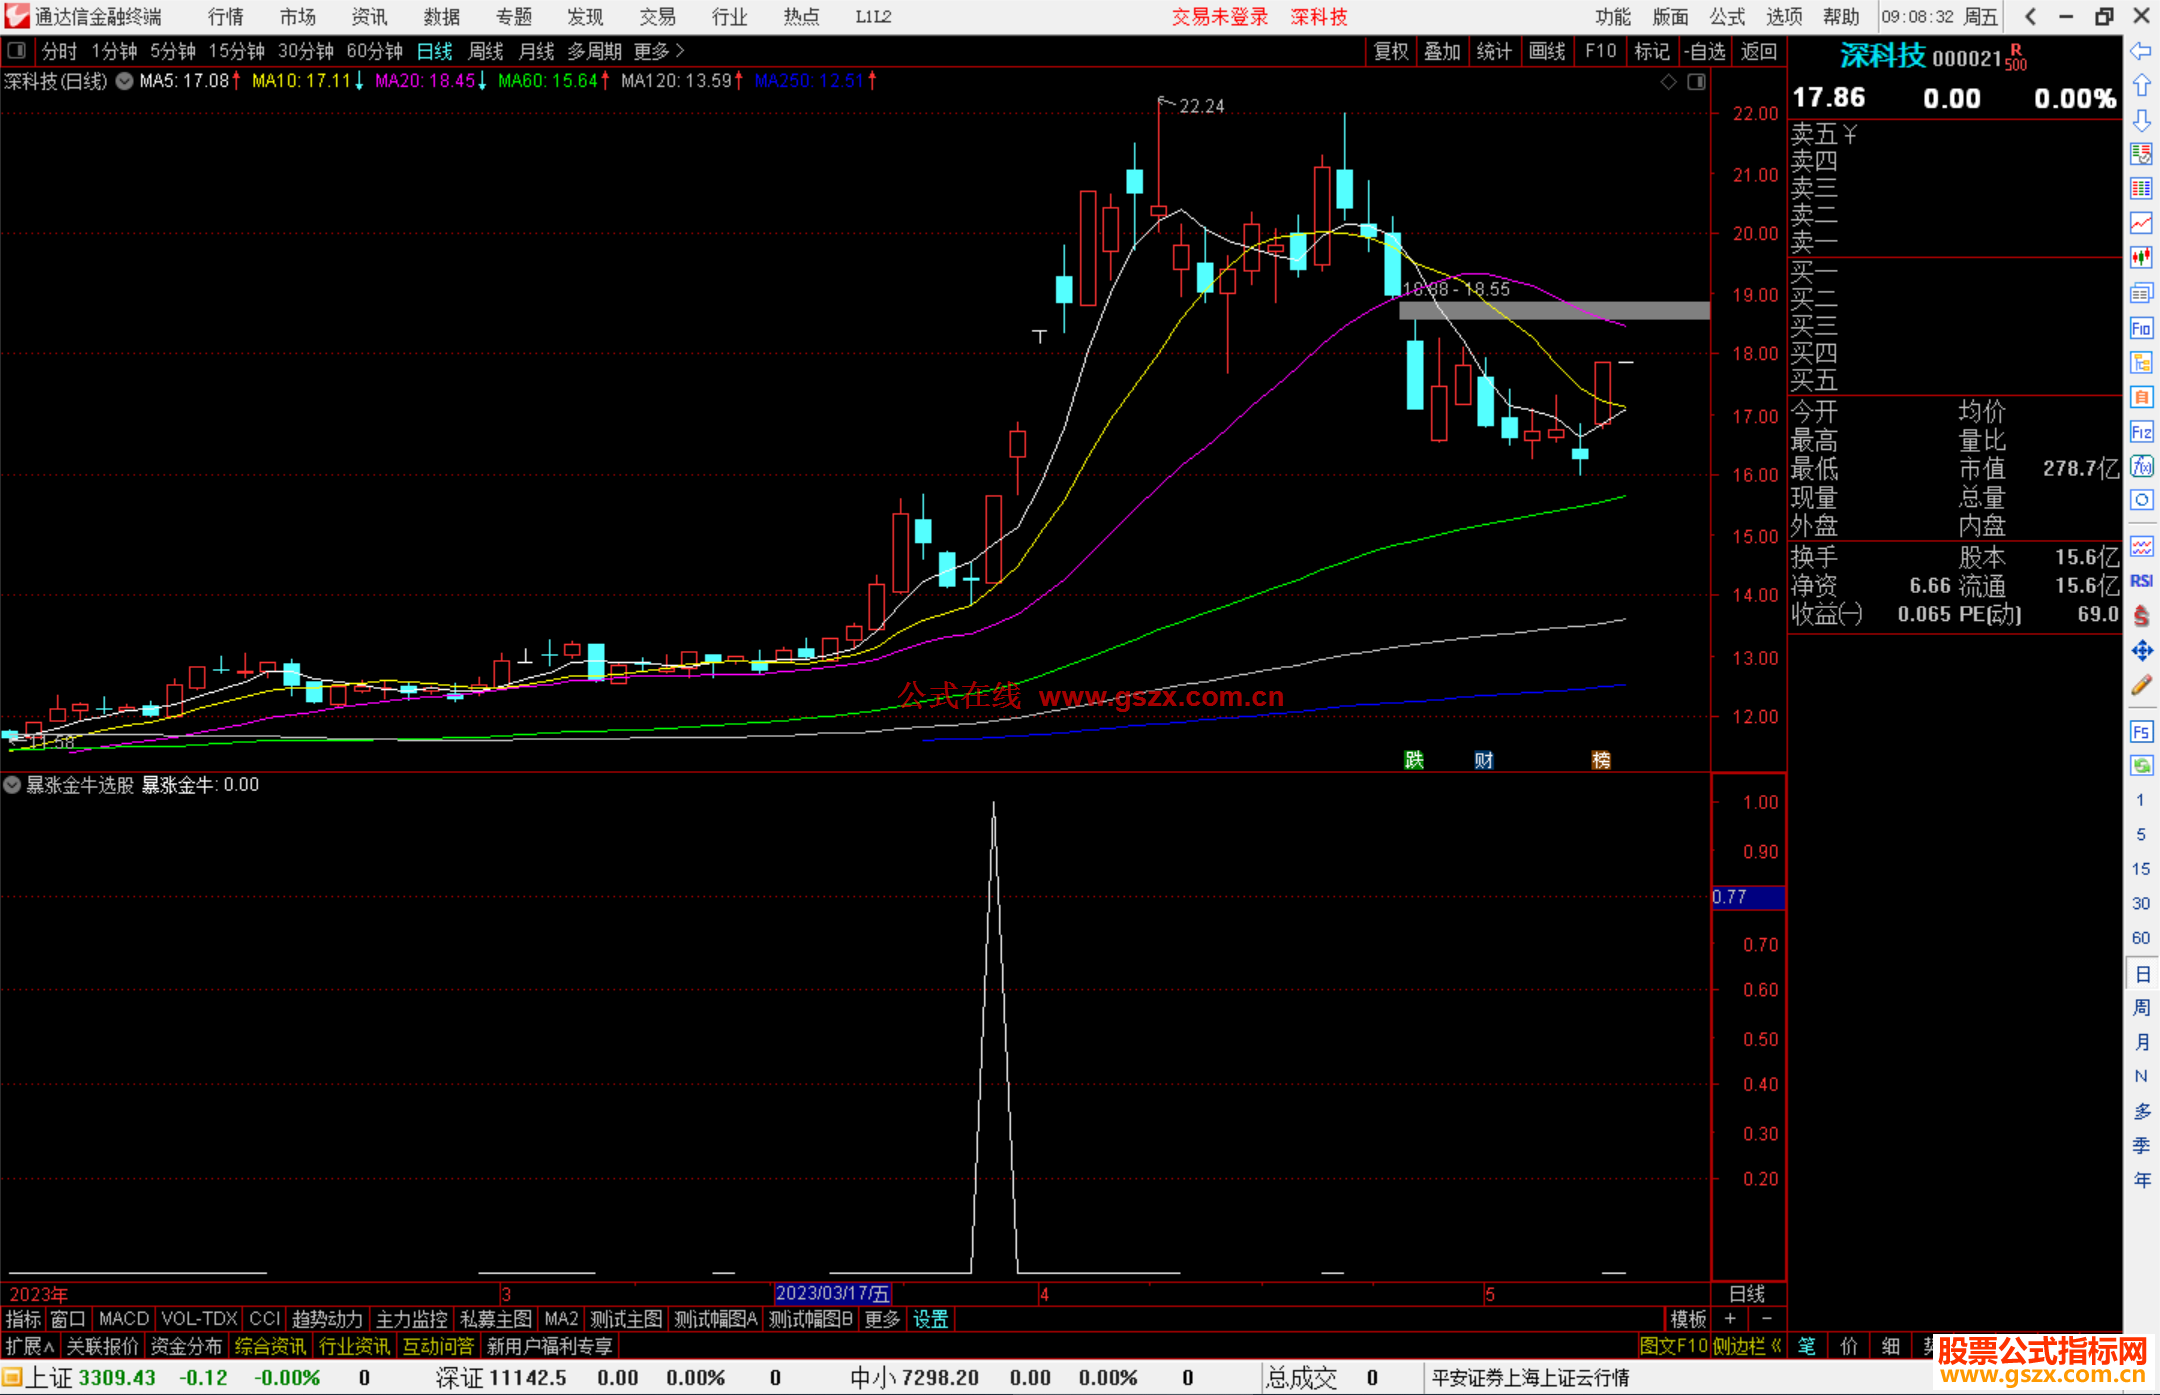2160x1395 pixels.
Task: Click the F12 trading sidebar icon
Action: coord(2141,432)
